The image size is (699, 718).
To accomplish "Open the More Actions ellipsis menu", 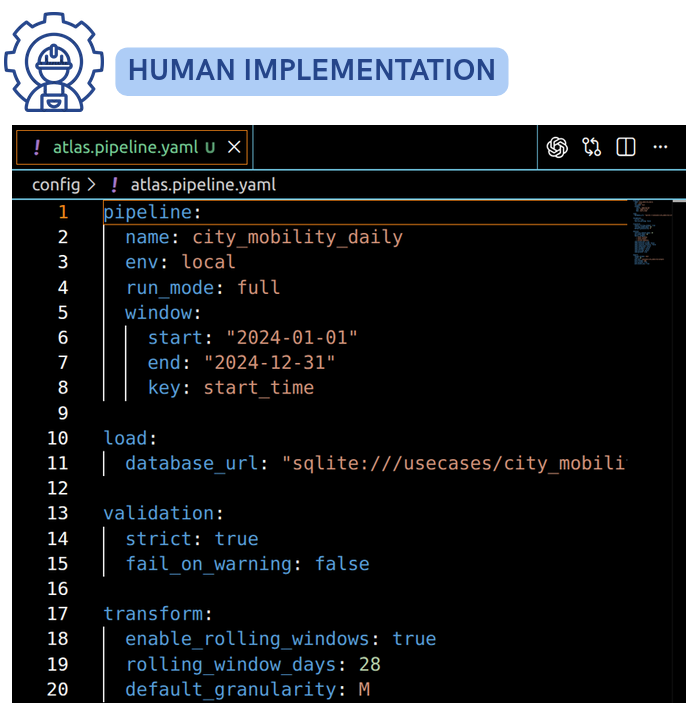I will coord(660,147).
